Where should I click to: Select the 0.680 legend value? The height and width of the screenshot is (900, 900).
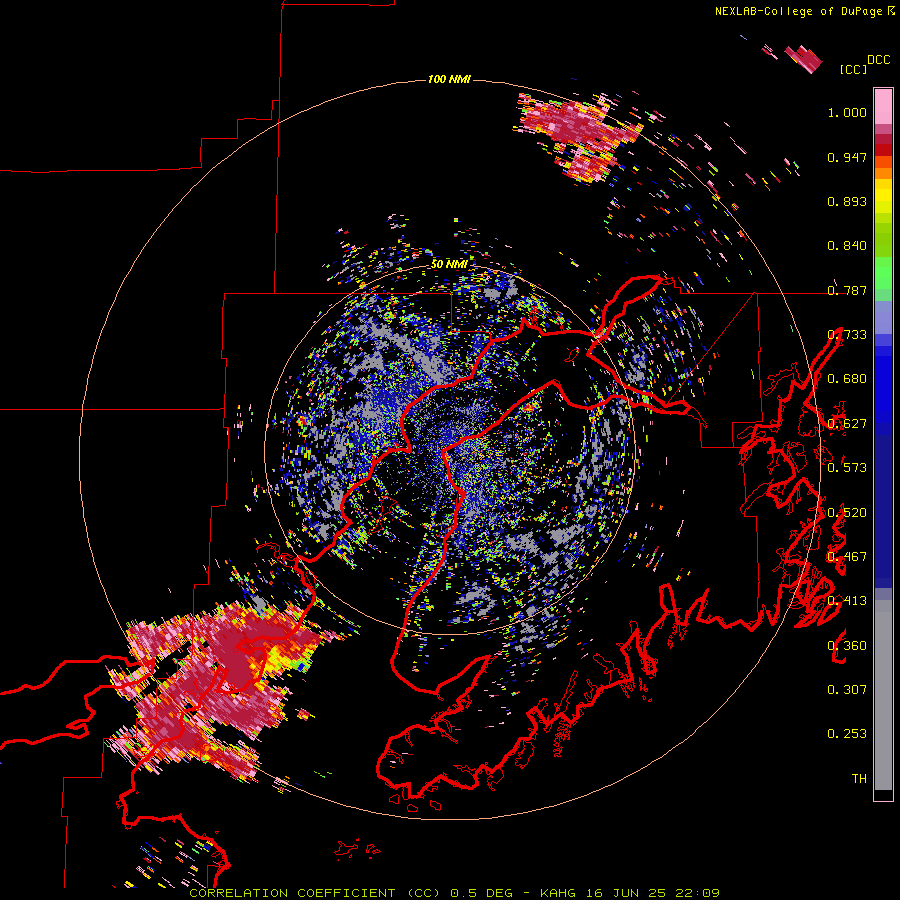pos(847,379)
